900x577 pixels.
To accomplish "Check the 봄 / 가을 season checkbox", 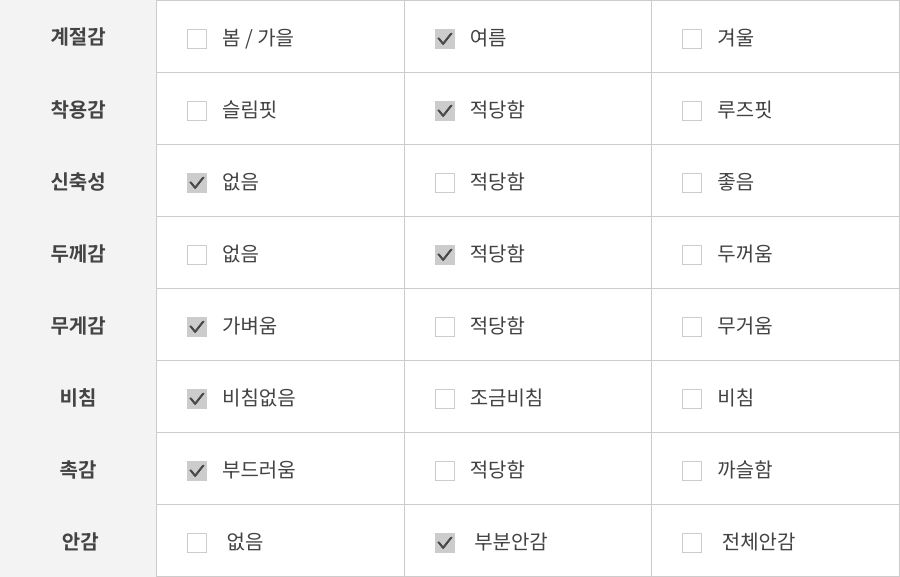I will (197, 39).
